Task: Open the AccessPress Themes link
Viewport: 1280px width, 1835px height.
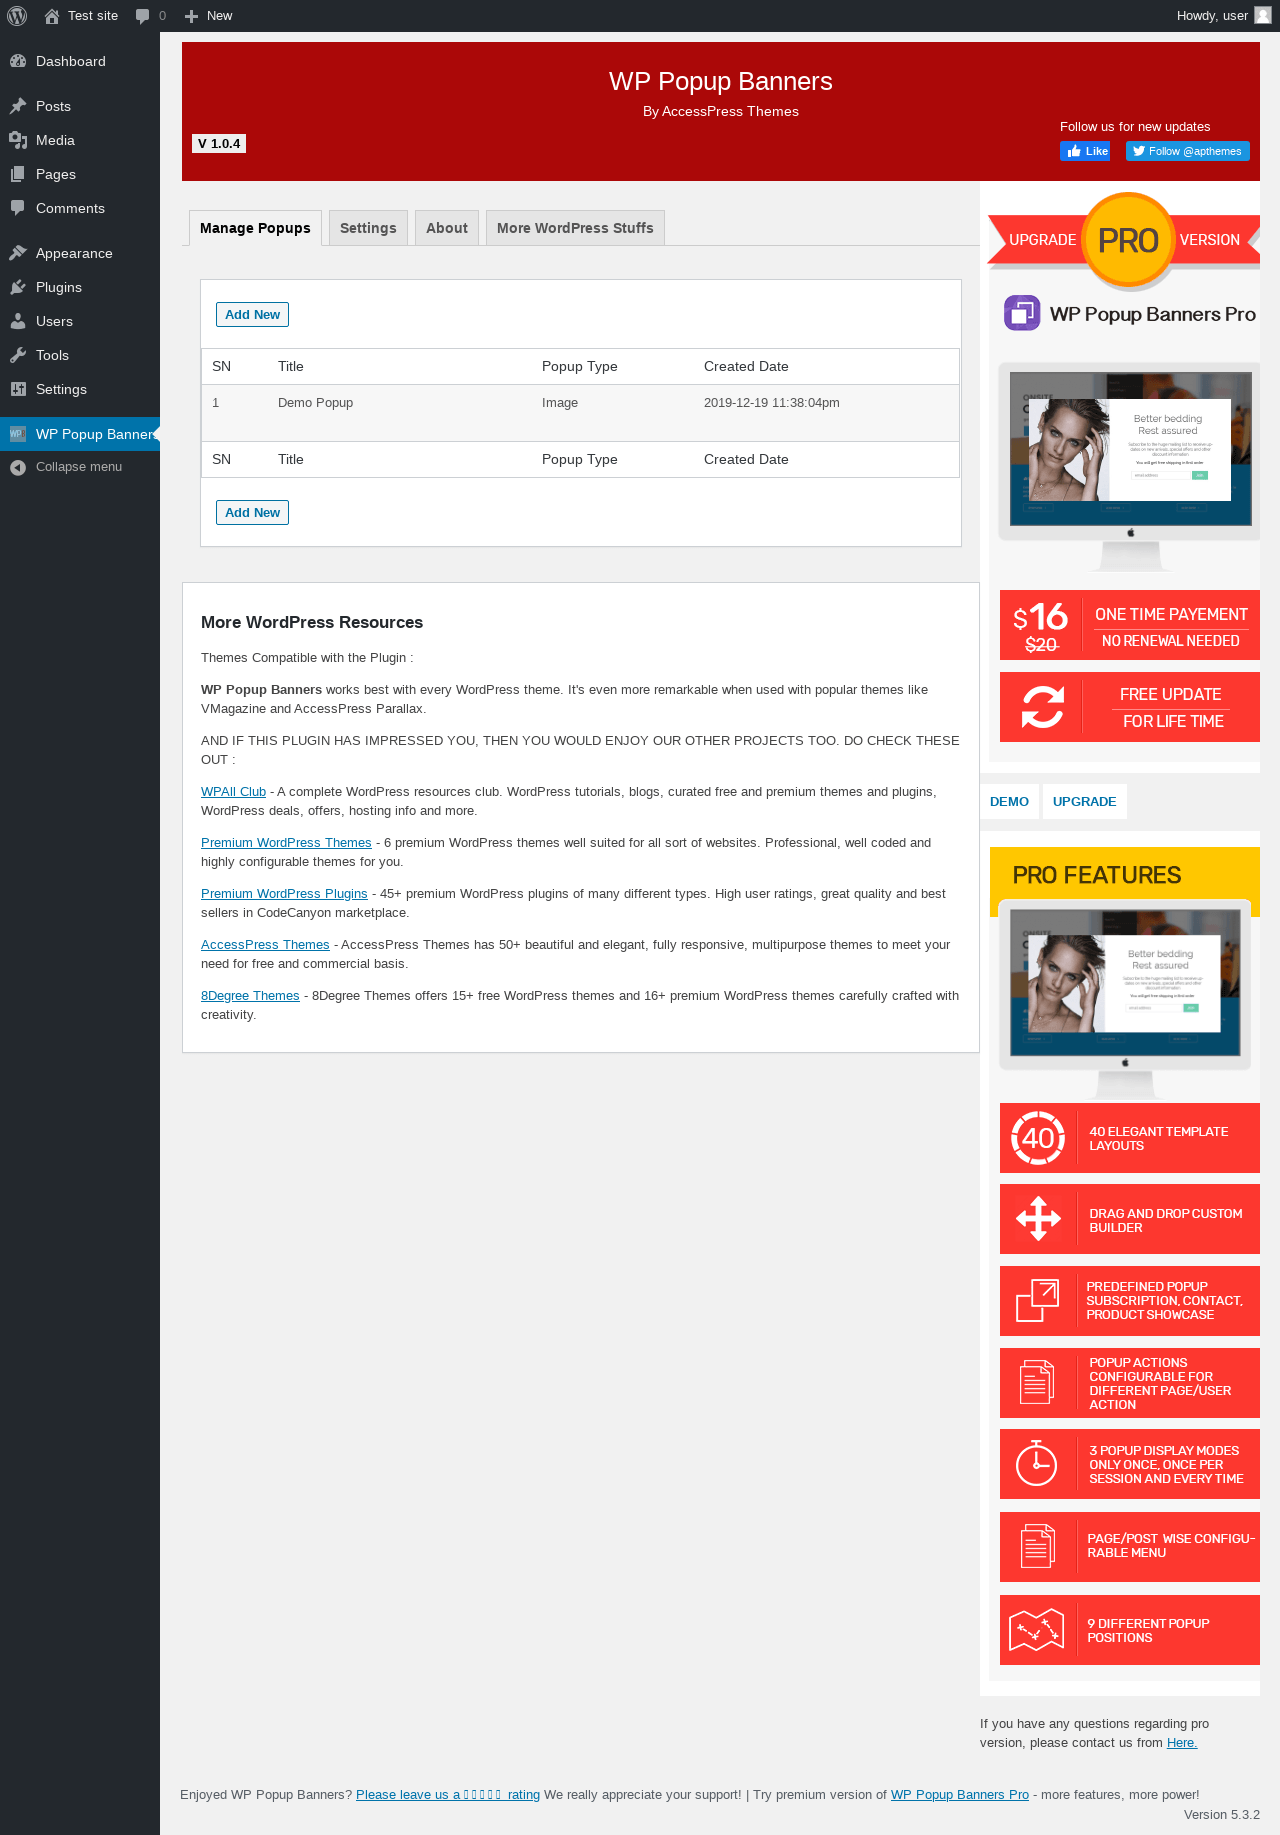Action: pyautogui.click(x=265, y=945)
